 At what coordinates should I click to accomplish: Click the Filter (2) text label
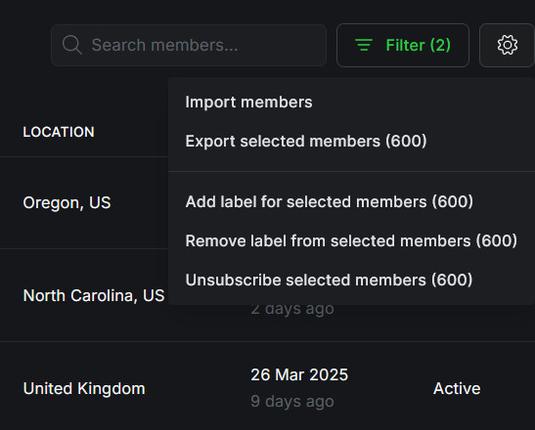coord(418,45)
